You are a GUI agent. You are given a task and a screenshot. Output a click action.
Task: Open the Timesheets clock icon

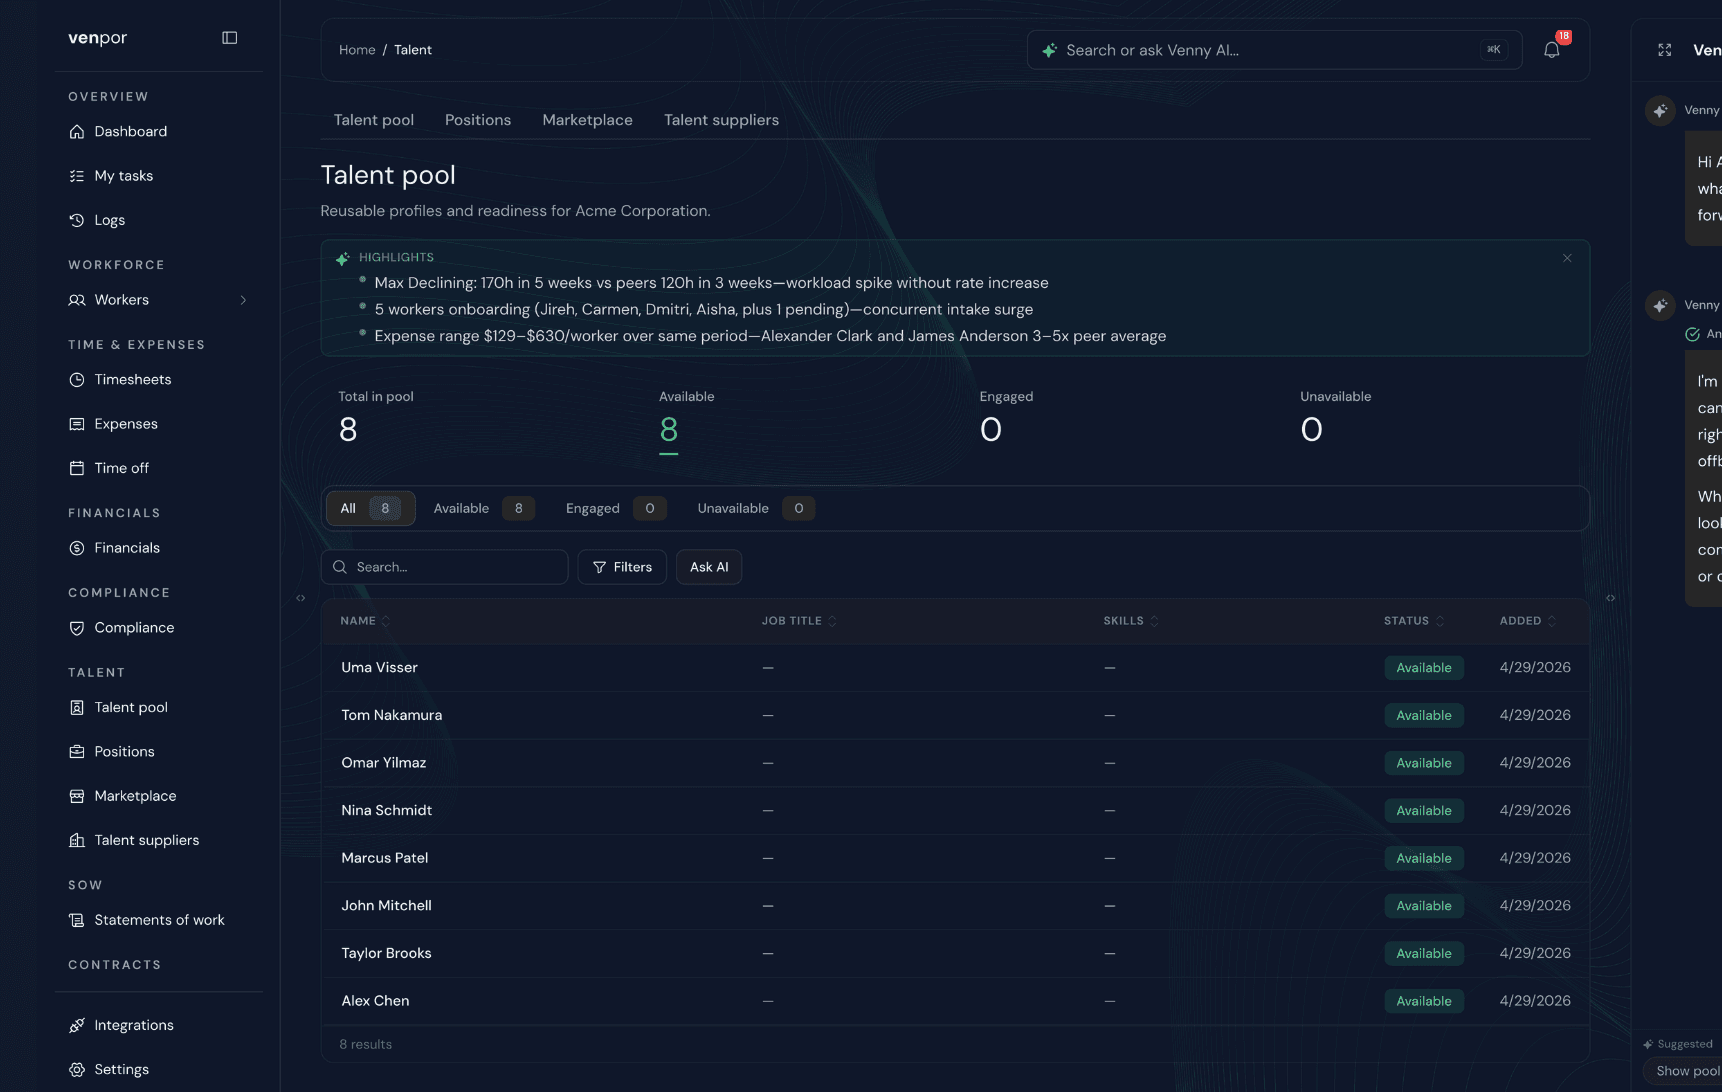77,380
